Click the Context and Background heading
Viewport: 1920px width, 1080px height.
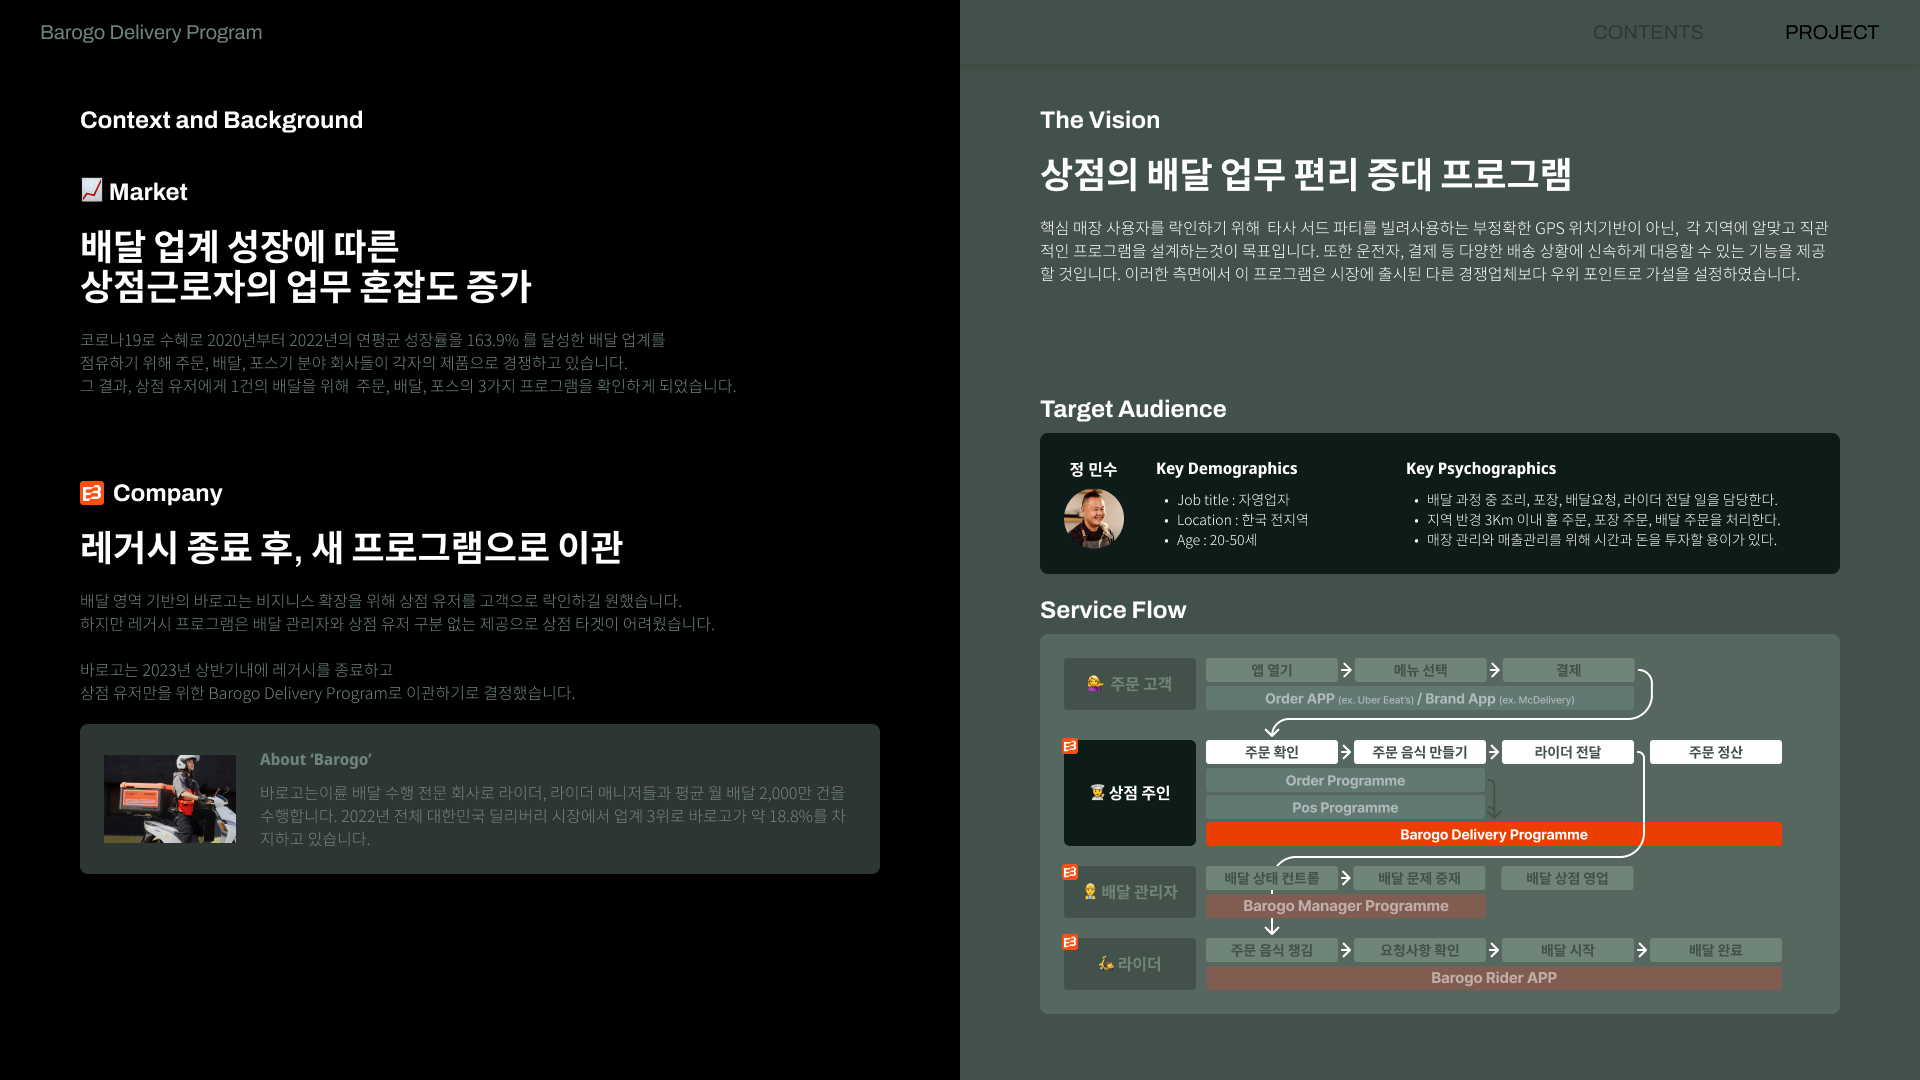[221, 120]
